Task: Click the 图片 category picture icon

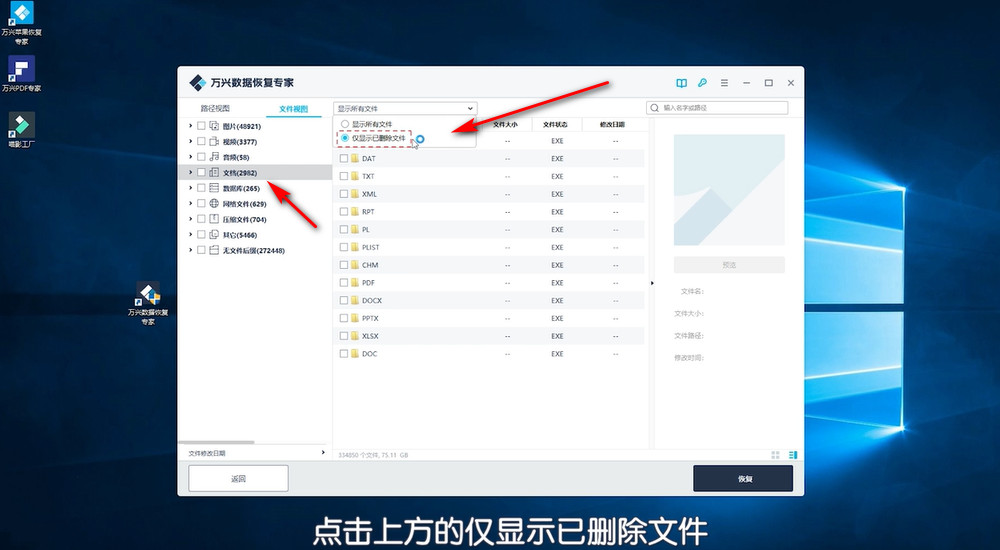Action: [x=214, y=126]
